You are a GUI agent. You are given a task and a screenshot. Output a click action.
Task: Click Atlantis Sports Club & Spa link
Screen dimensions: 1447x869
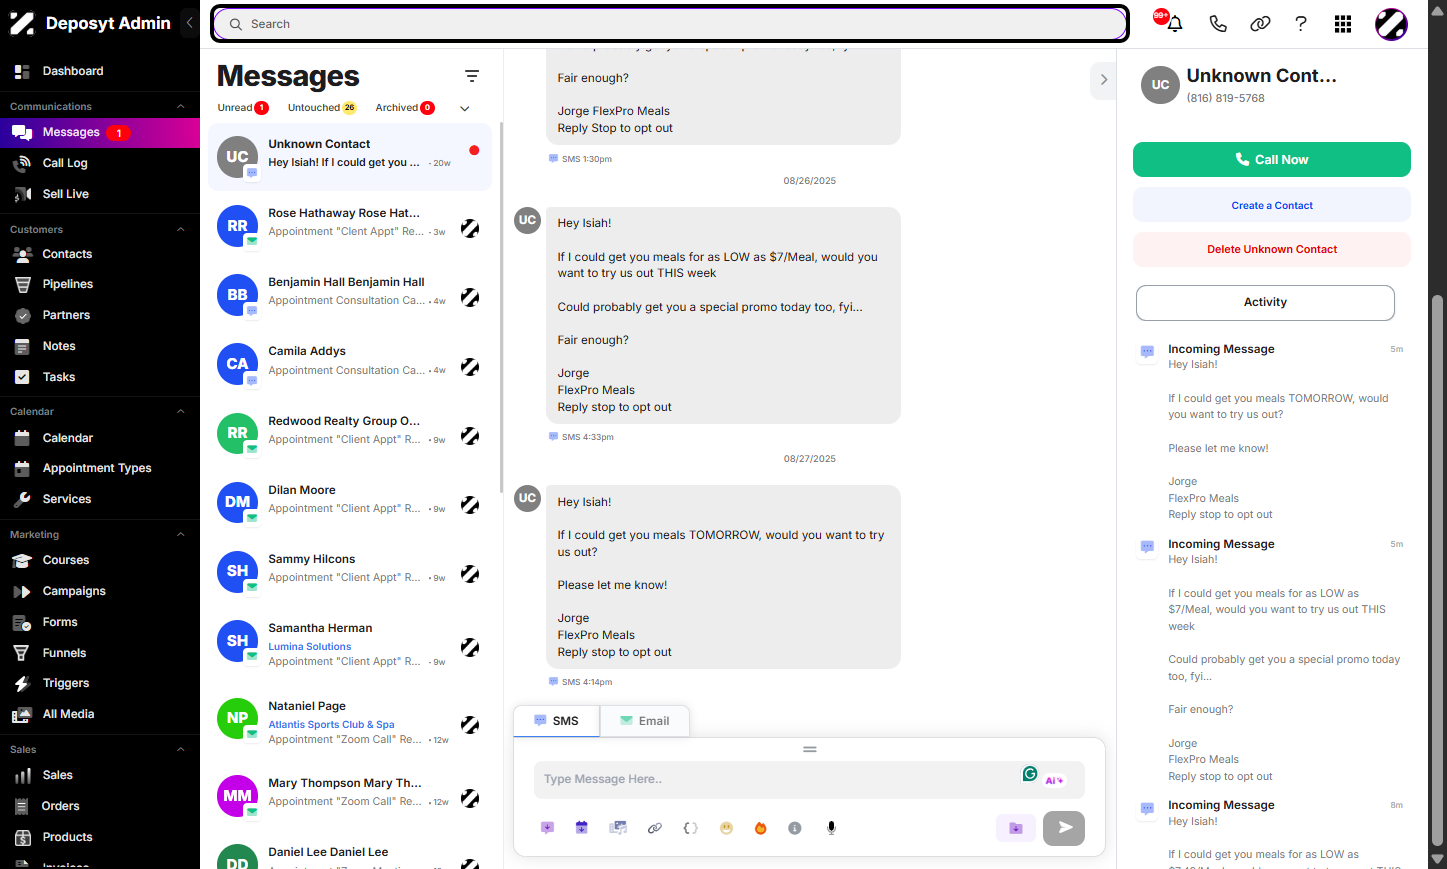coord(331,725)
